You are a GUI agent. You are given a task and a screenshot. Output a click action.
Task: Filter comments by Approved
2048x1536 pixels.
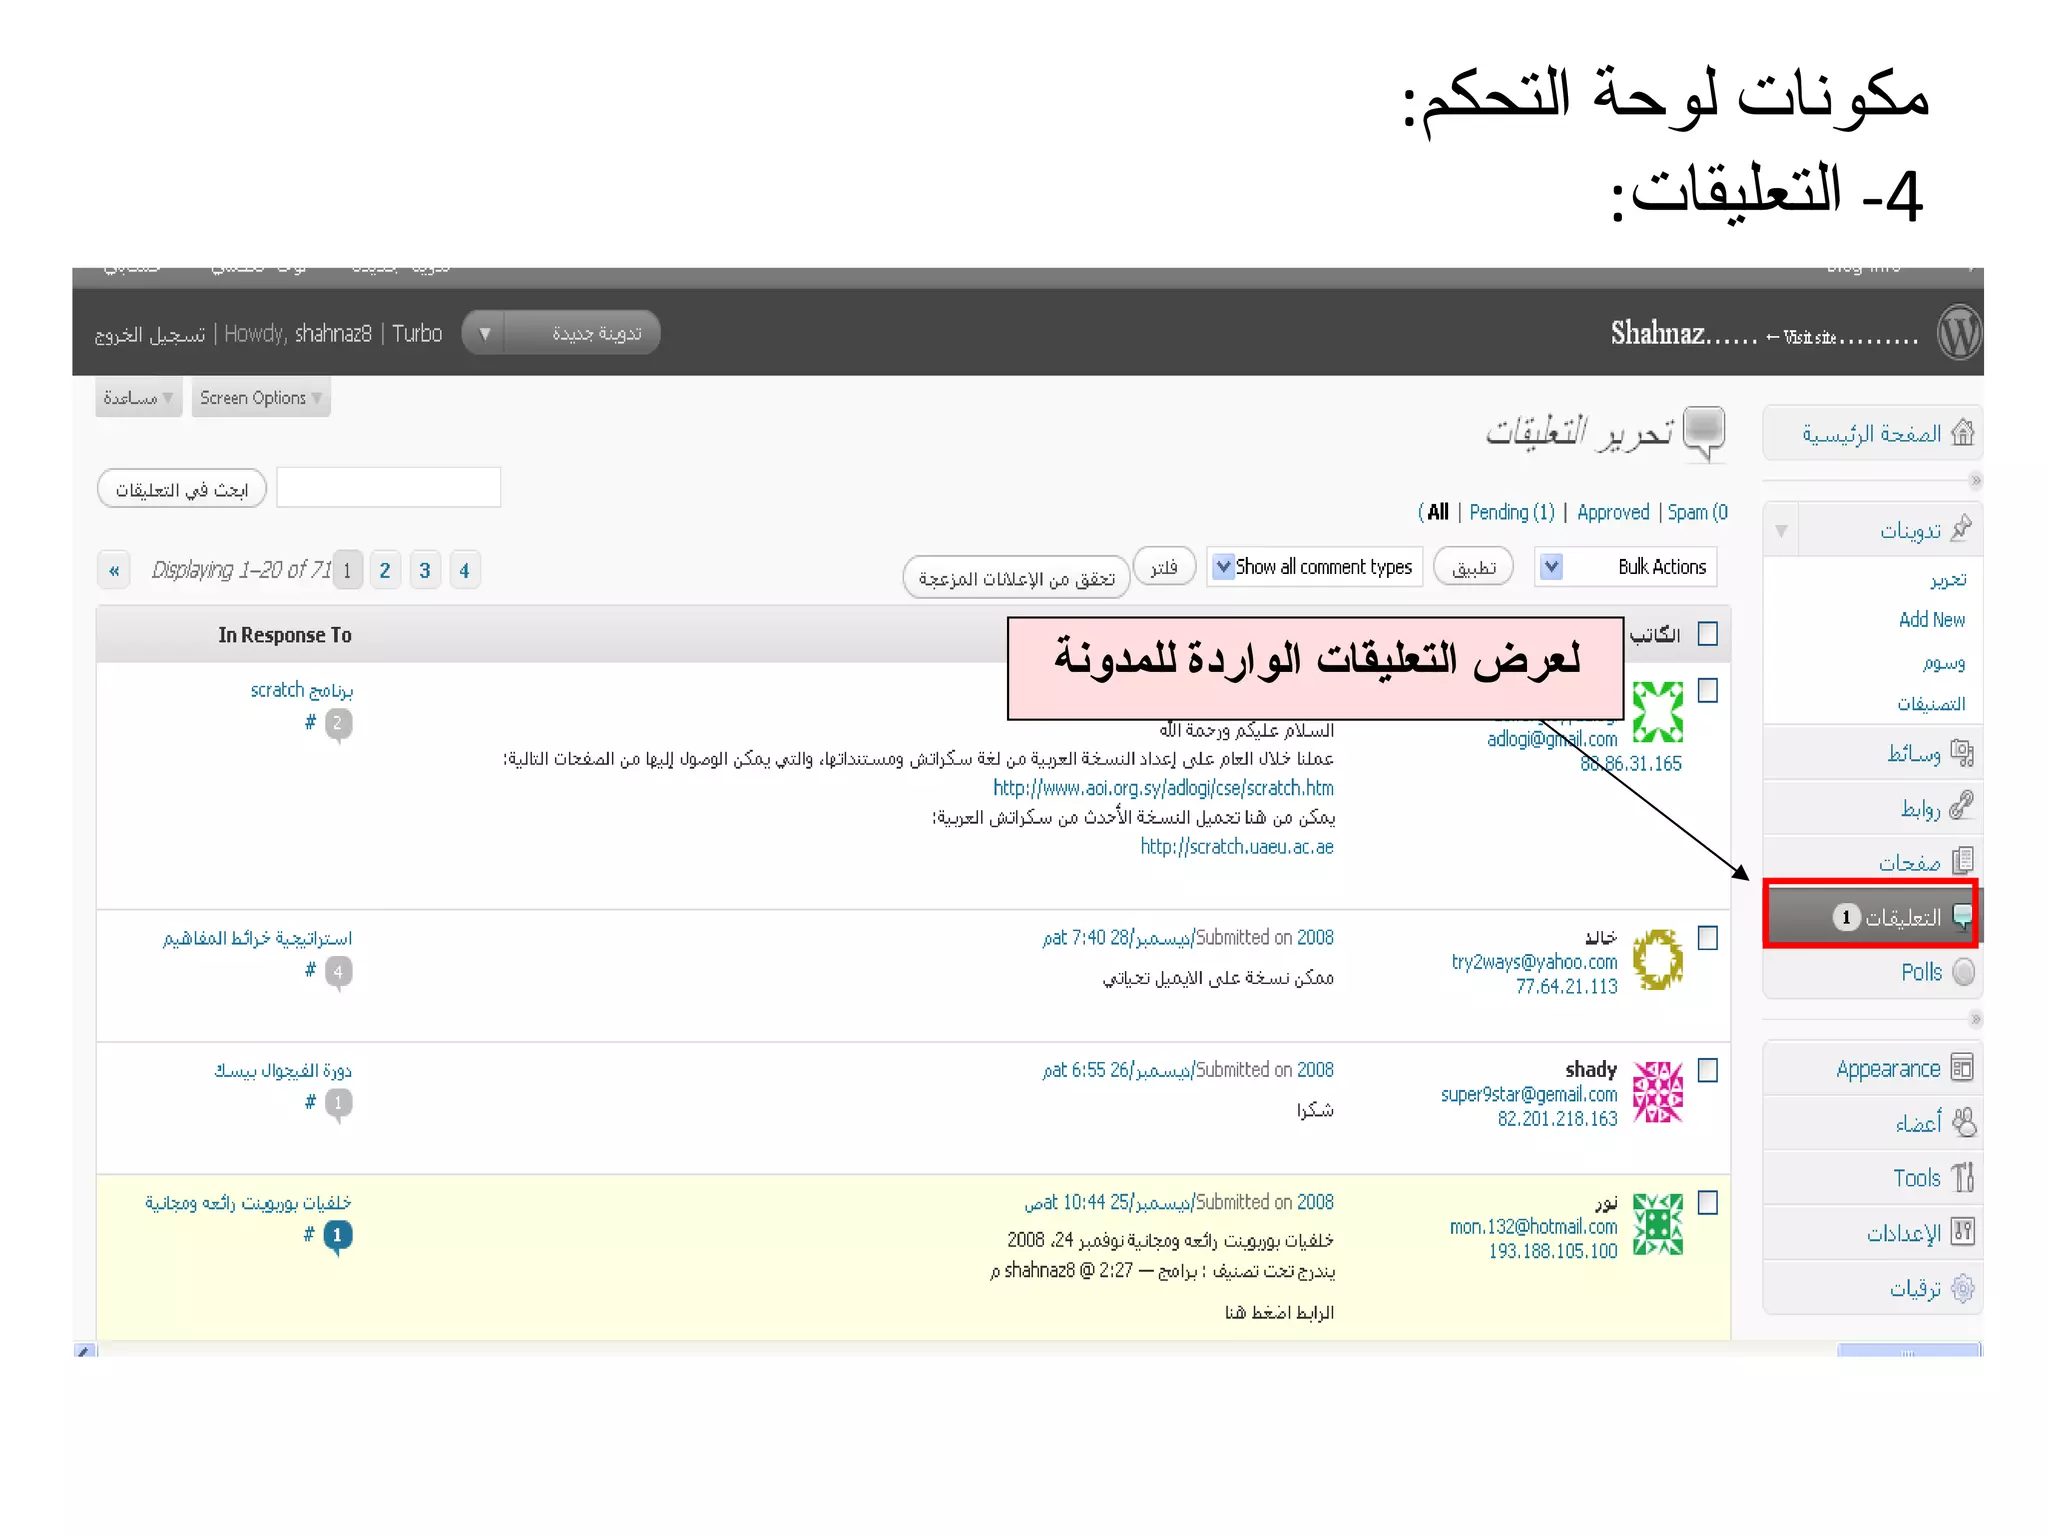pos(1613,512)
